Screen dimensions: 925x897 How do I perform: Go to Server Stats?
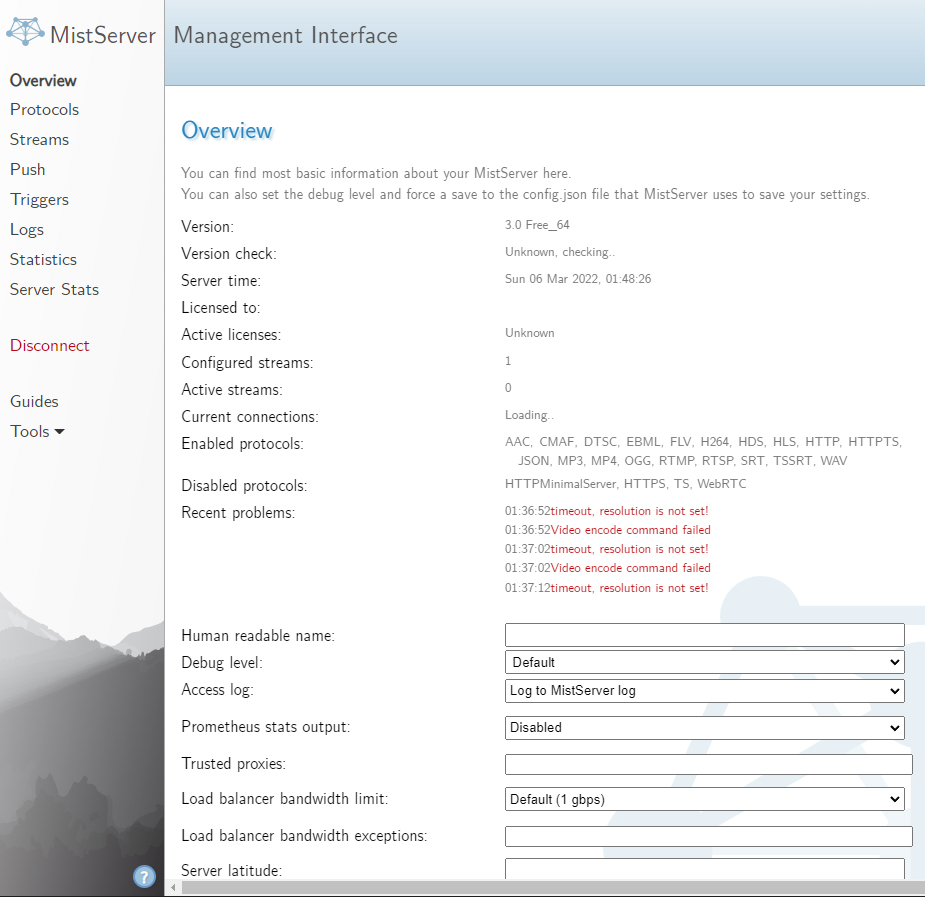tap(54, 290)
